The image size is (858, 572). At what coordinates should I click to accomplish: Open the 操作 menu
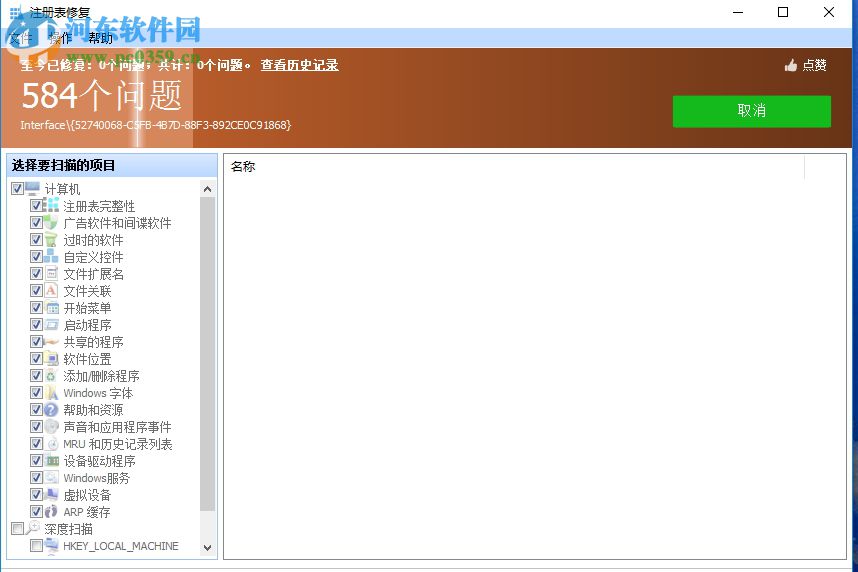[x=60, y=38]
